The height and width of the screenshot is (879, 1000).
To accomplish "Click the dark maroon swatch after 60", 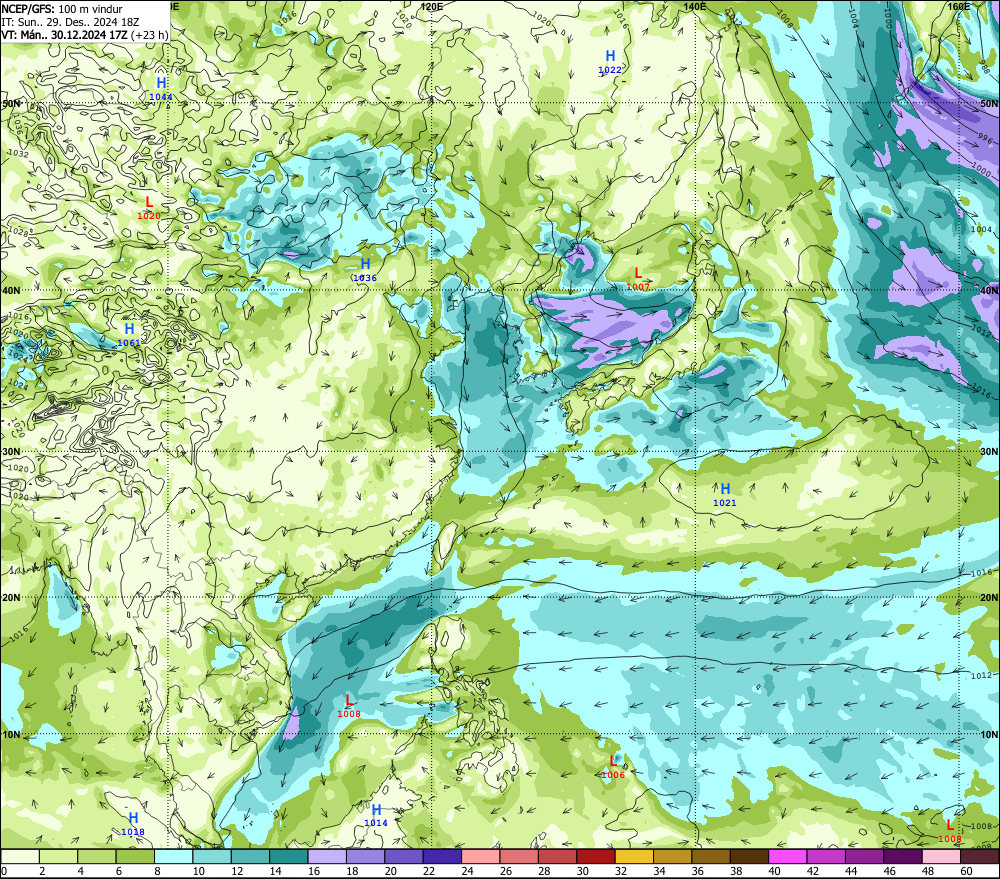I will tap(980, 856).
